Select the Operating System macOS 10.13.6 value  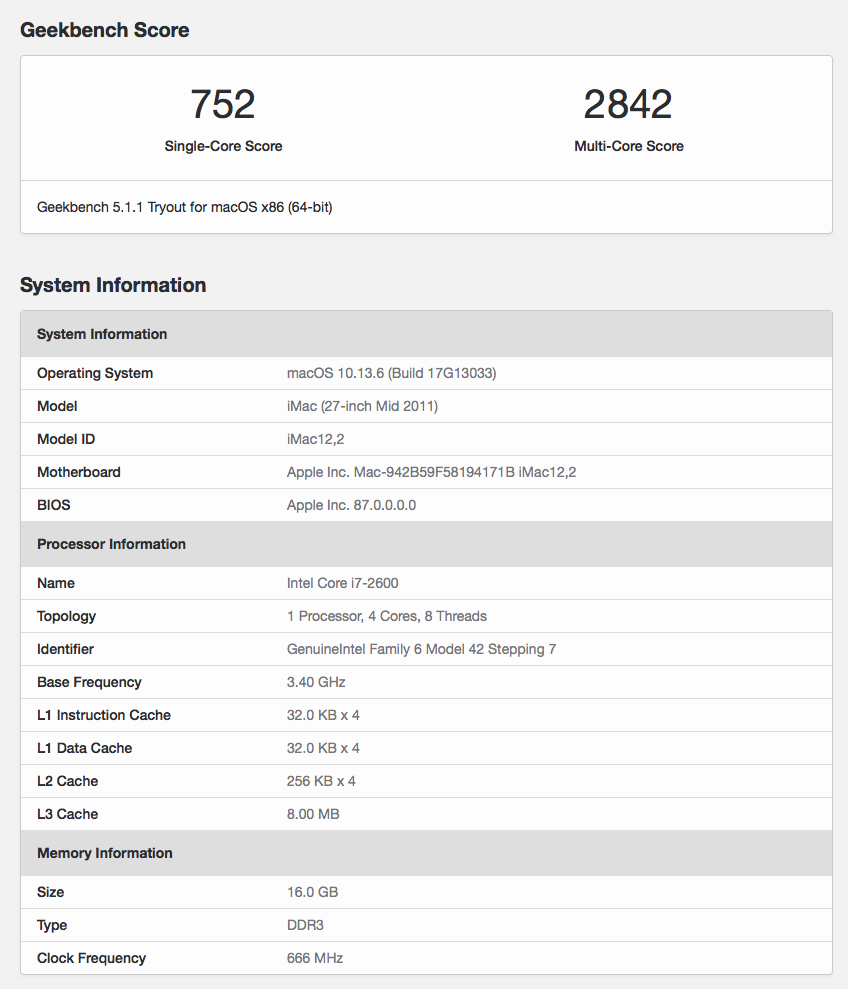click(391, 373)
